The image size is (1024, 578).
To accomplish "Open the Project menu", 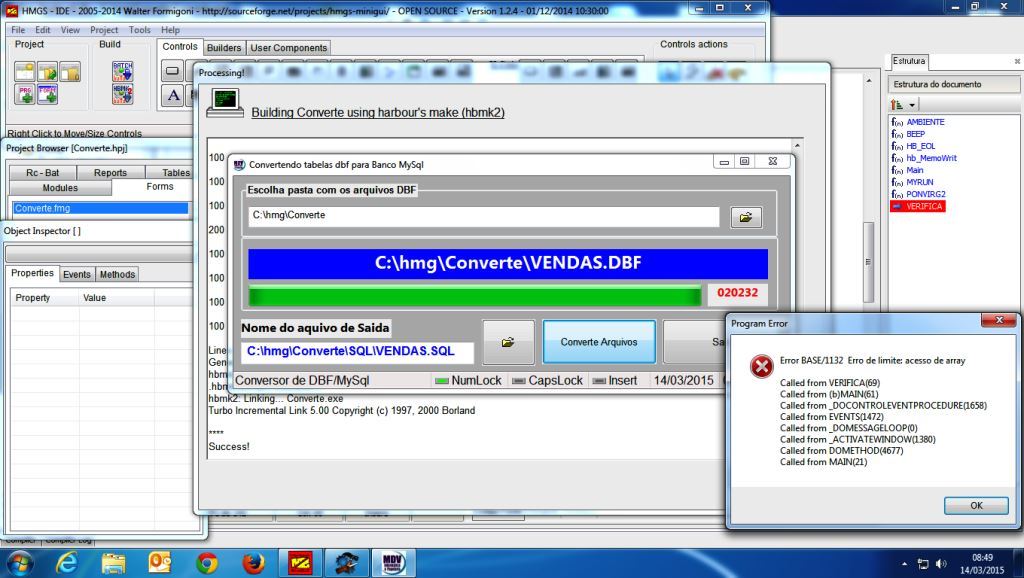I will click(x=104, y=30).
